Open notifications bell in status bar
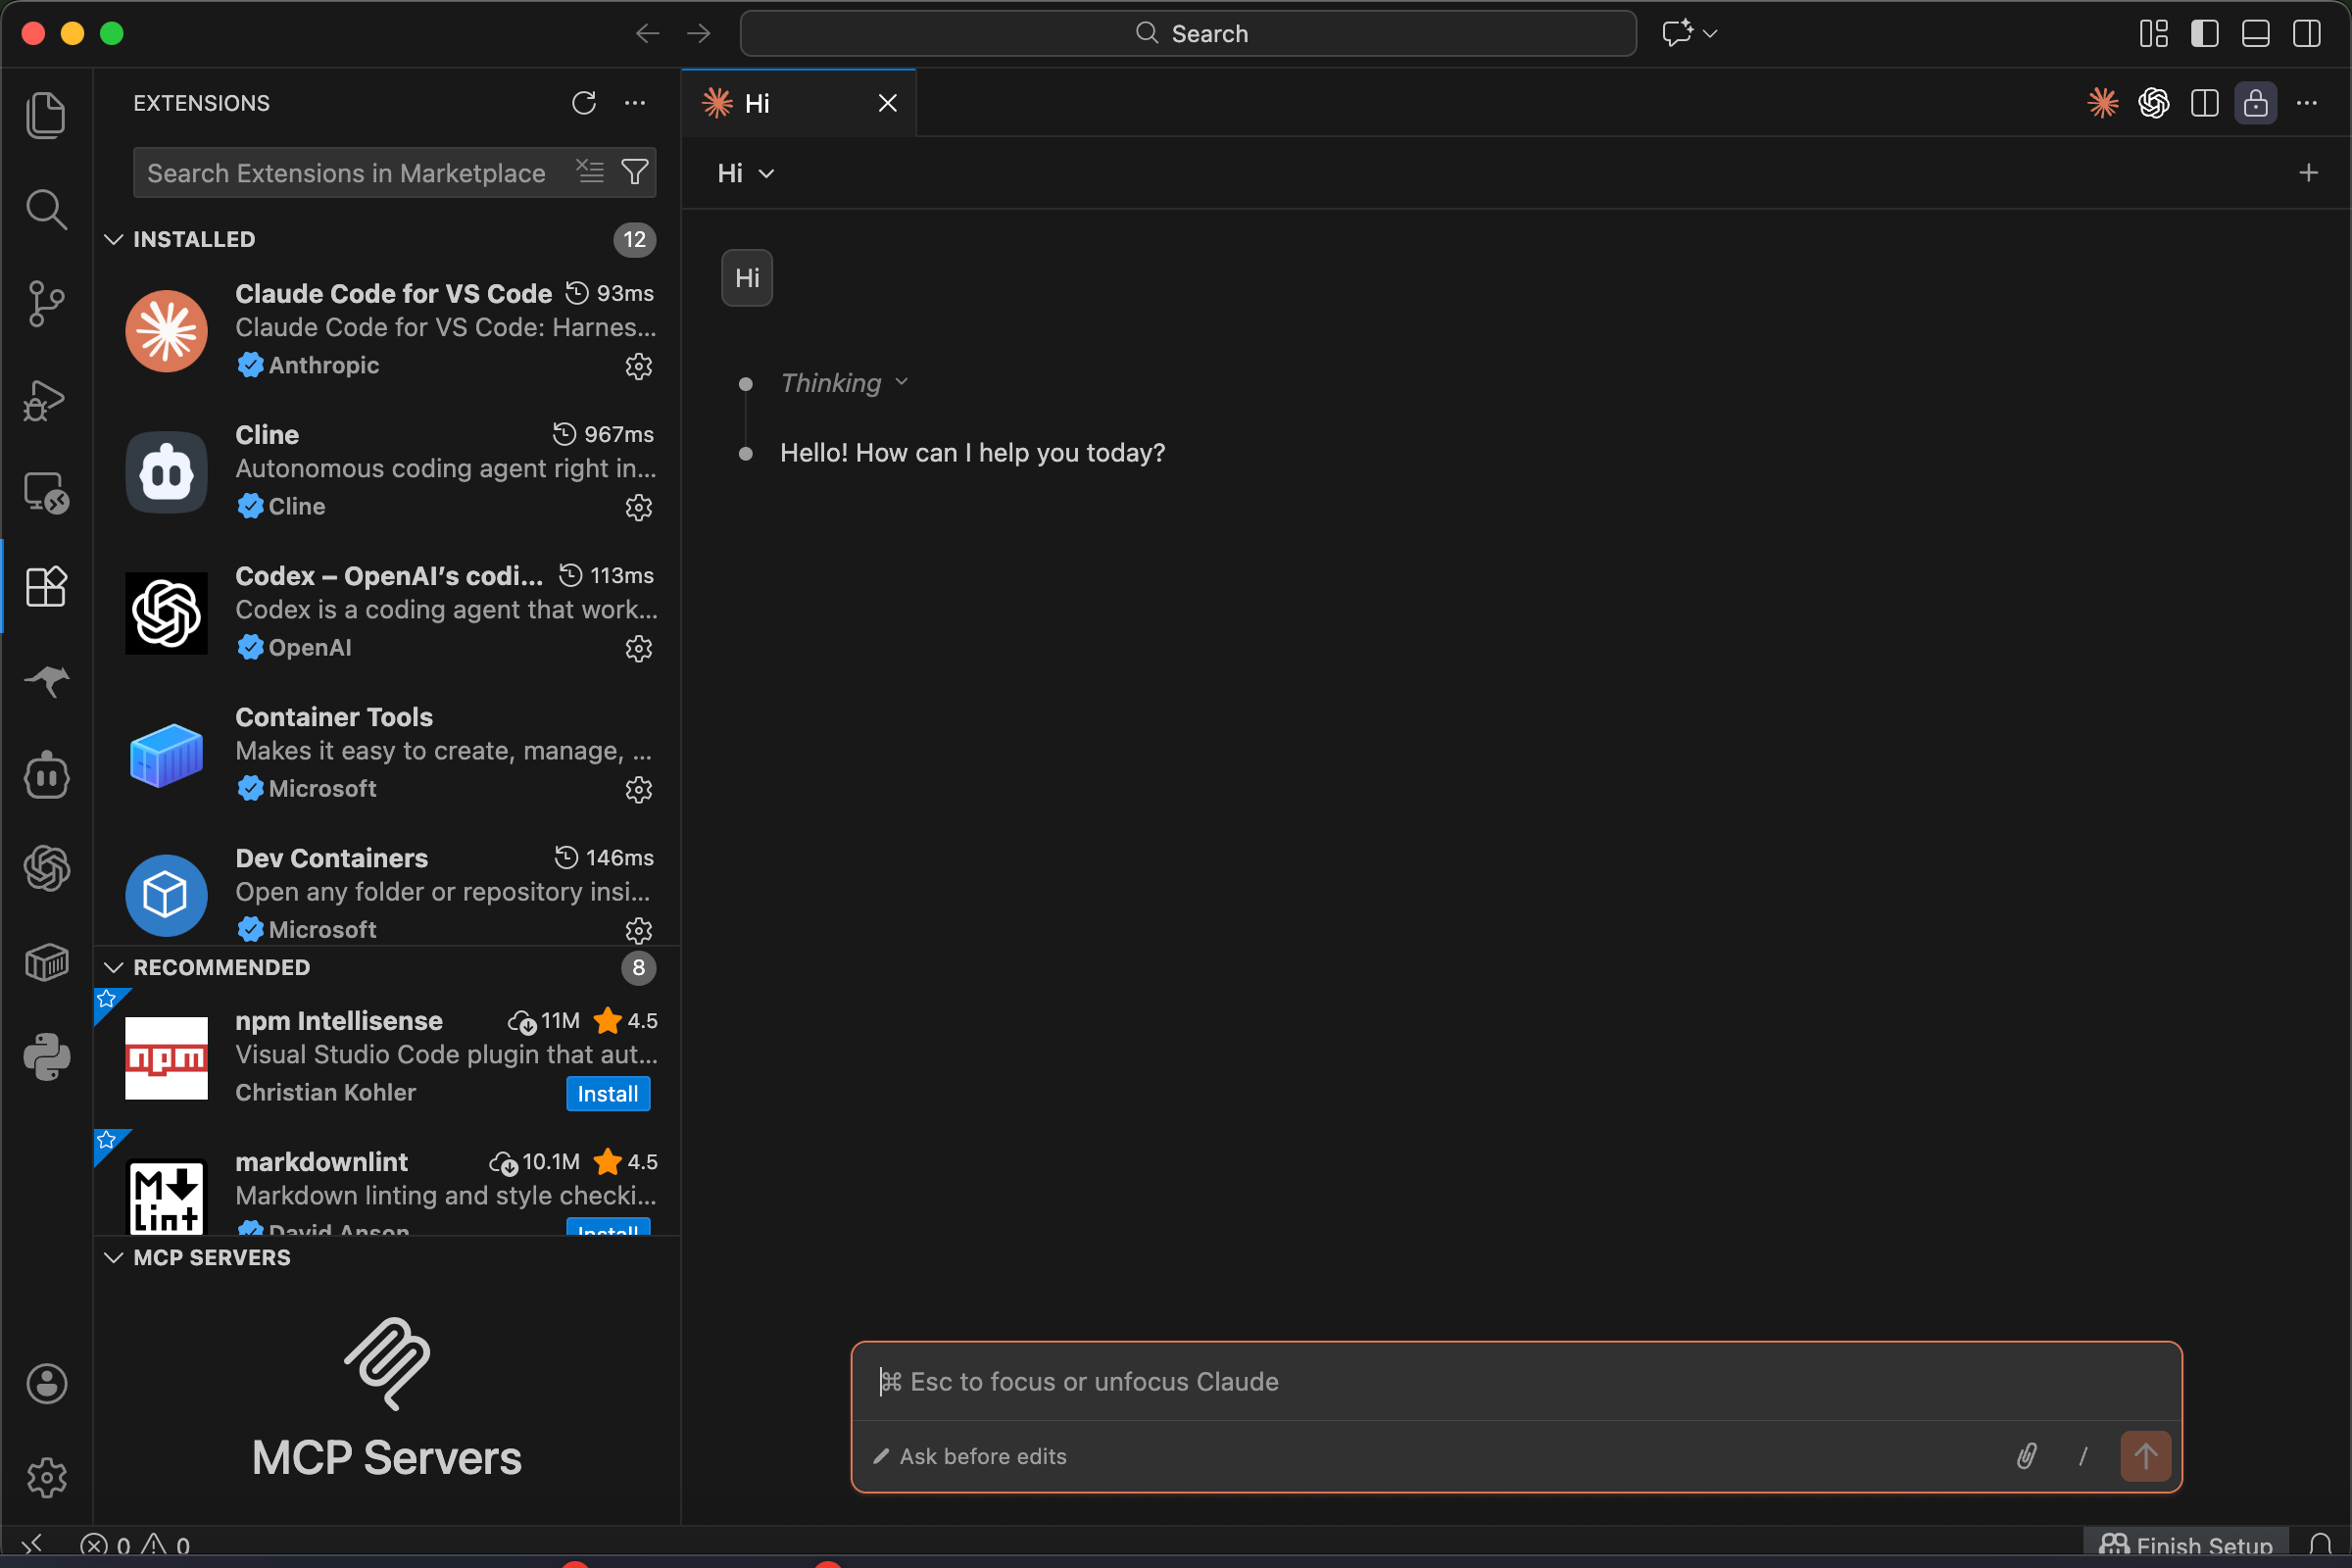Image resolution: width=2352 pixels, height=1568 pixels. pyautogui.click(x=2322, y=1544)
